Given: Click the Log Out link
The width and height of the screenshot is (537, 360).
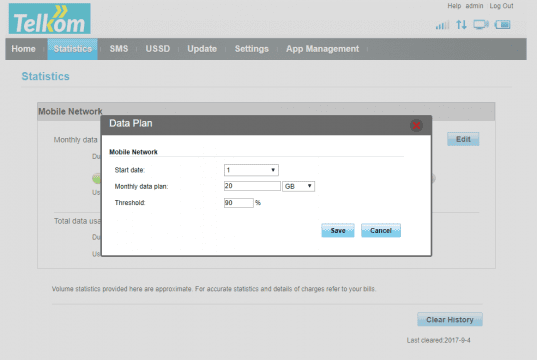Looking at the screenshot, I should 501,6.
